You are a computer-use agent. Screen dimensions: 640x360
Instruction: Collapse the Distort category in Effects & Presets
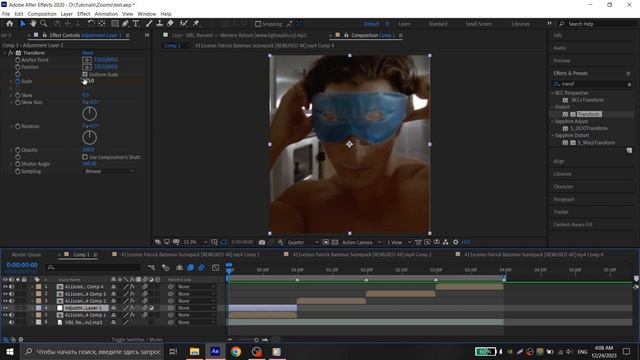pyautogui.click(x=553, y=107)
